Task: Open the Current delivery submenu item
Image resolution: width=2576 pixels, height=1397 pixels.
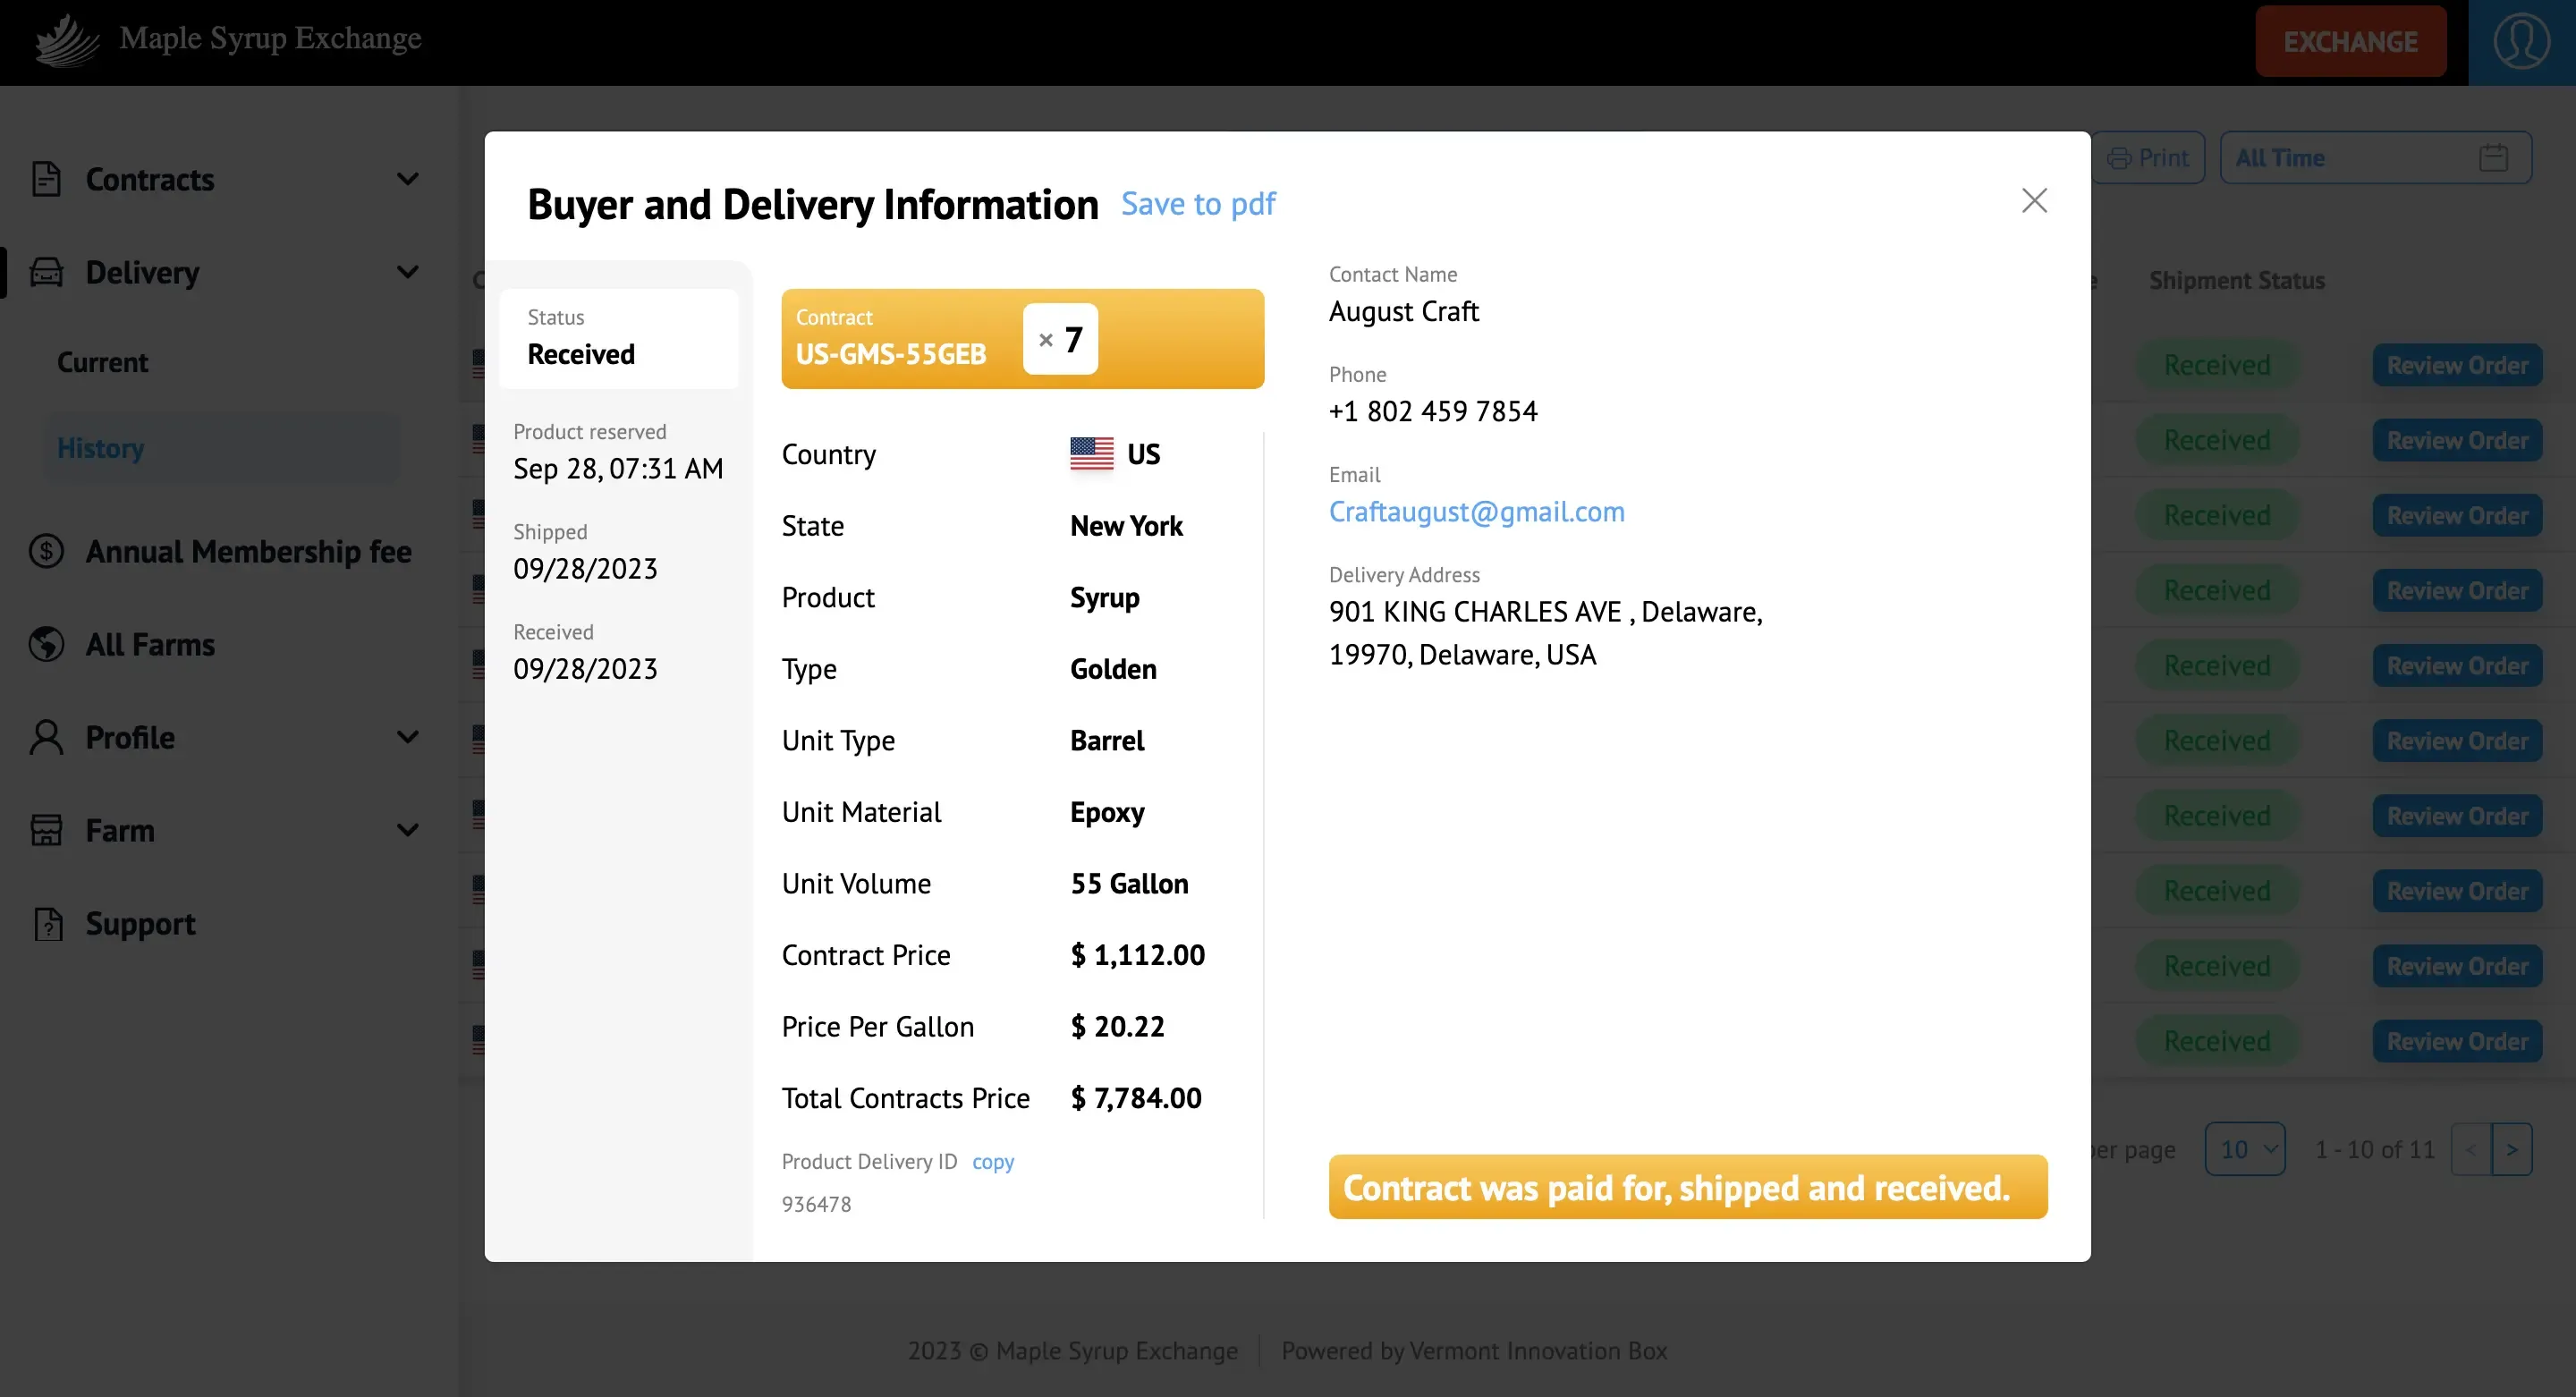Action: 102,362
